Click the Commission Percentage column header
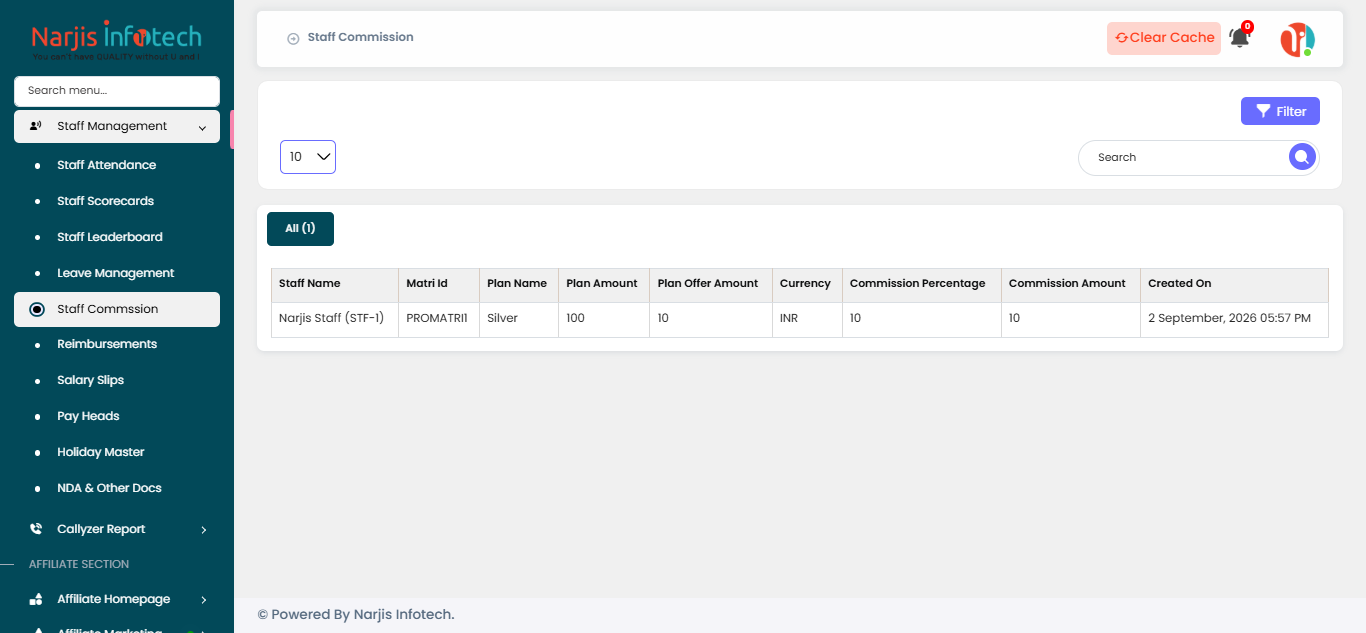The width and height of the screenshot is (1366, 633). [x=922, y=284]
